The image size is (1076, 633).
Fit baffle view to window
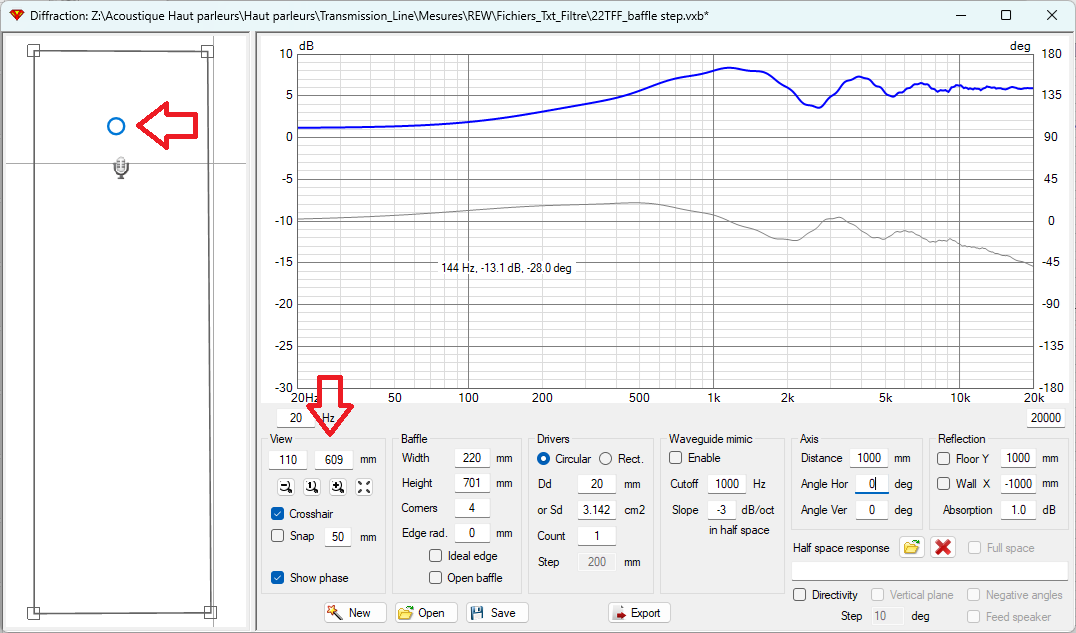click(363, 487)
